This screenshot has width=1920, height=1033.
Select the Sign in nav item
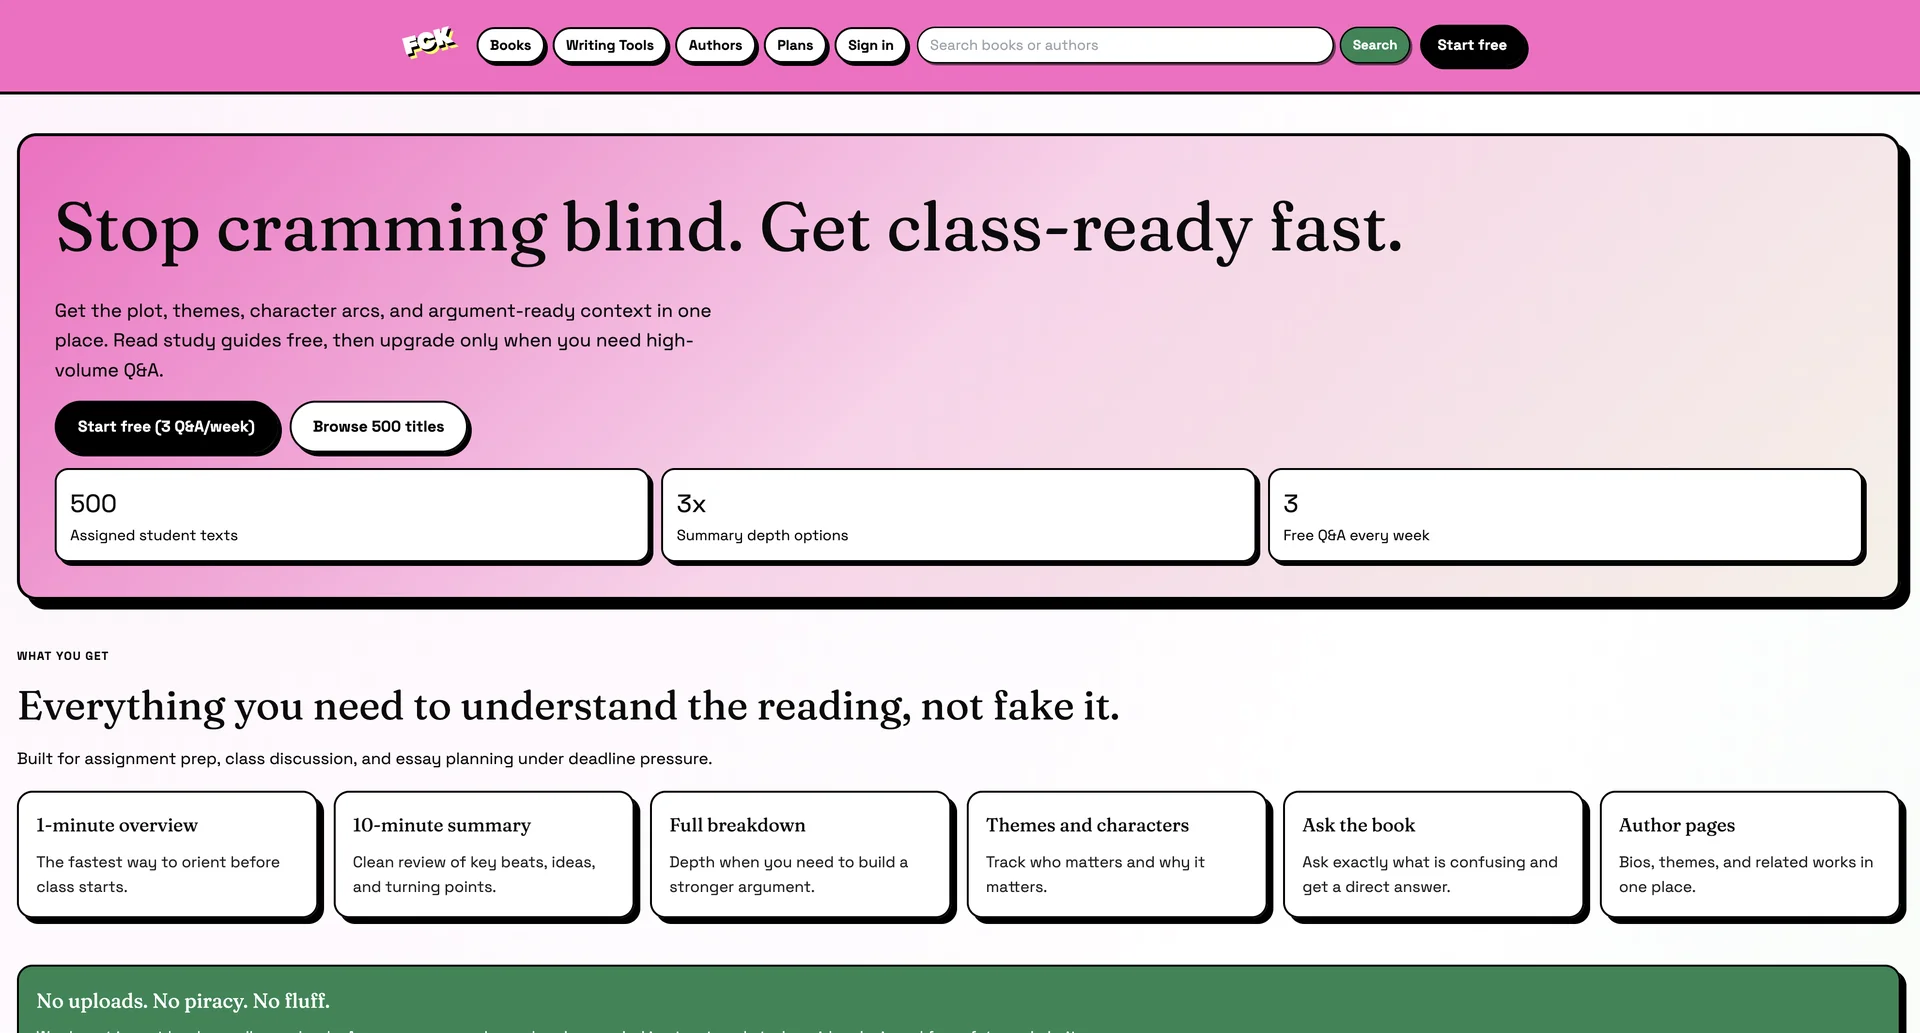[871, 45]
